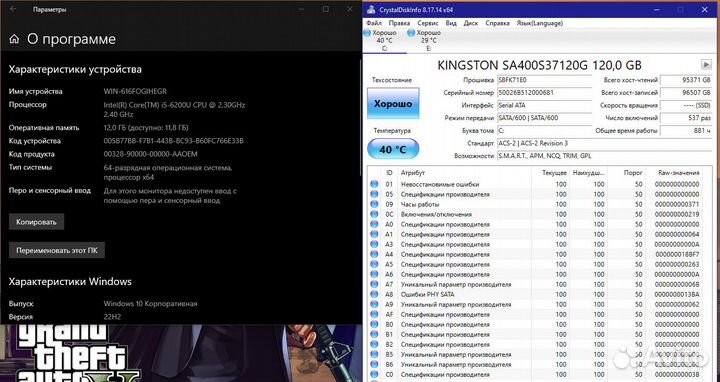720x382 pixels.
Task: Click the Скорость вращения SSD value
Action: (x=686, y=105)
